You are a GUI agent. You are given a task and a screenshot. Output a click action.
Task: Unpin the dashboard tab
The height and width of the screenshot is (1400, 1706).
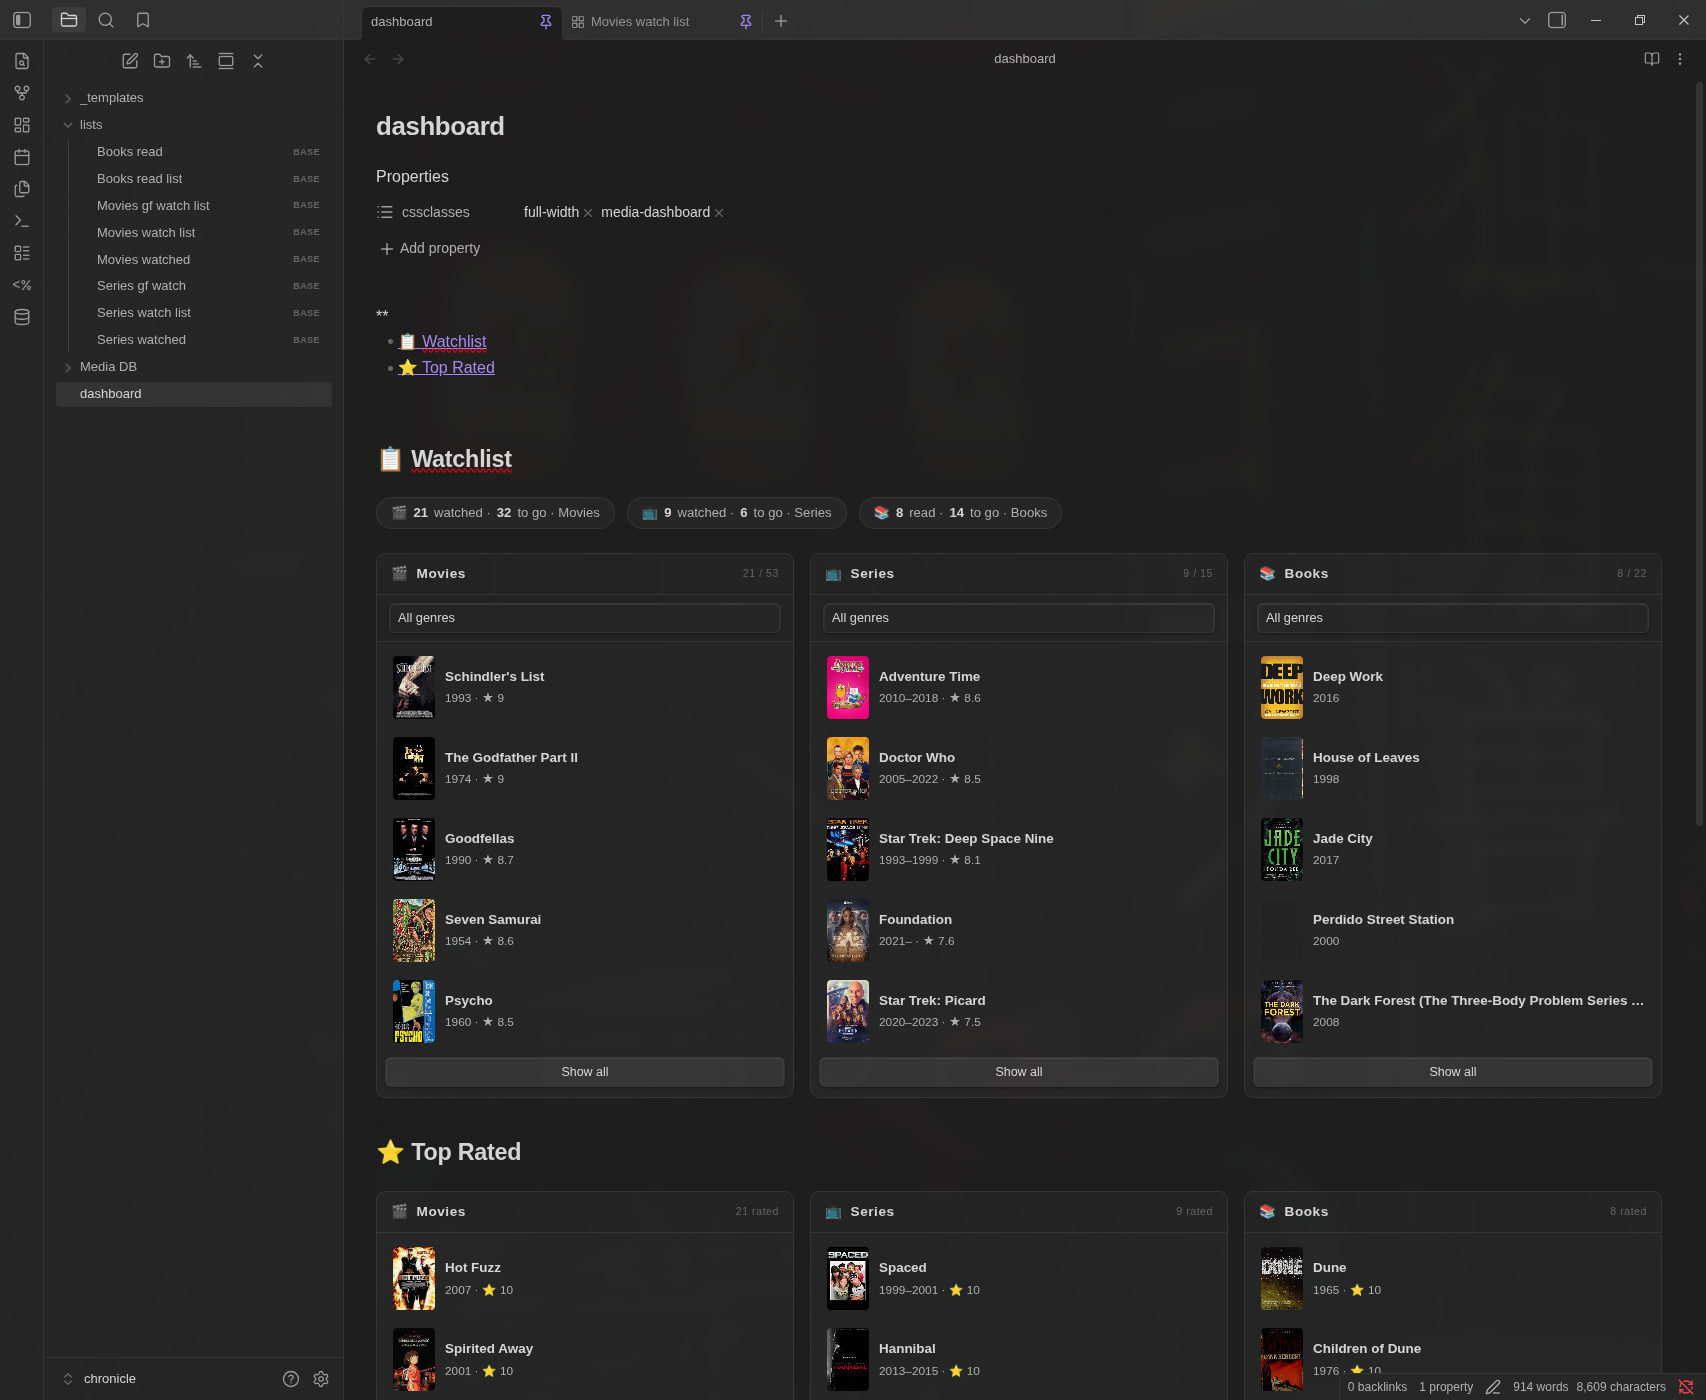546,22
